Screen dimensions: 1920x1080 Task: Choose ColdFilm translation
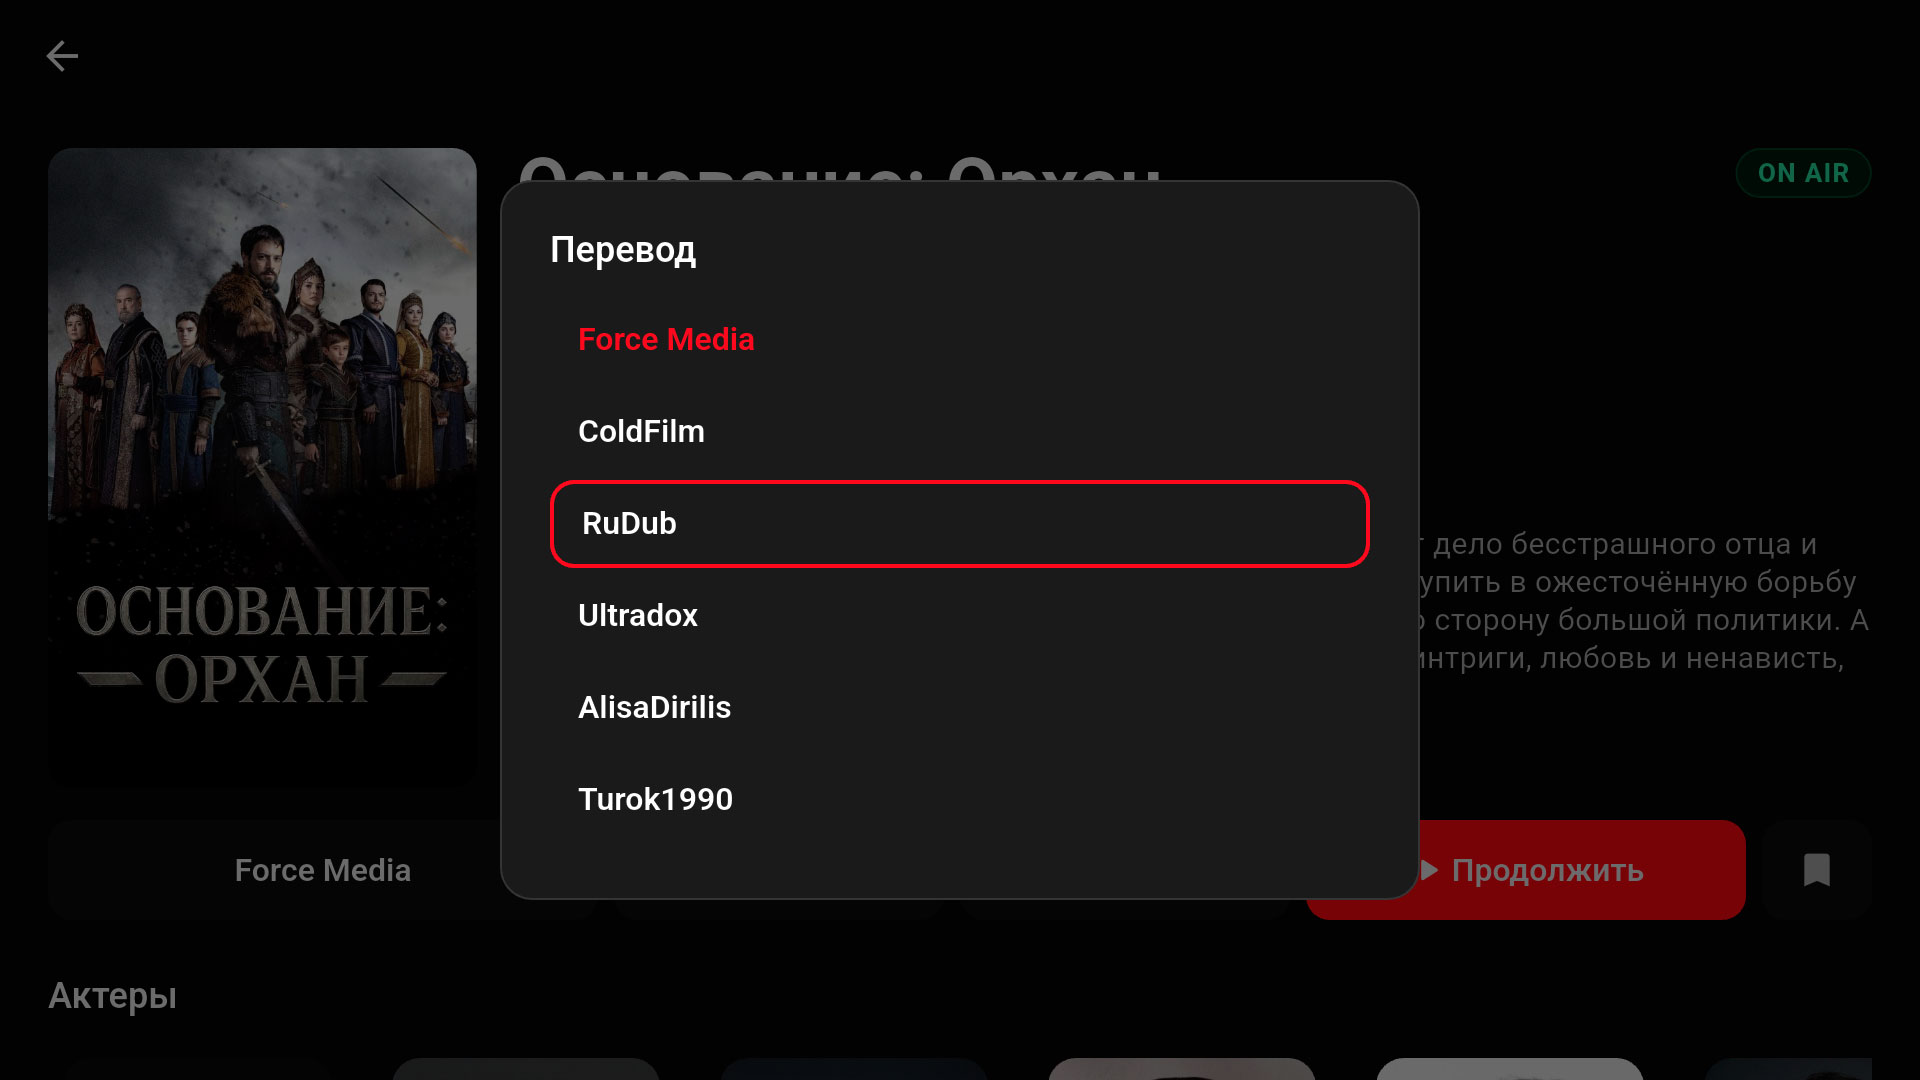pos(641,431)
